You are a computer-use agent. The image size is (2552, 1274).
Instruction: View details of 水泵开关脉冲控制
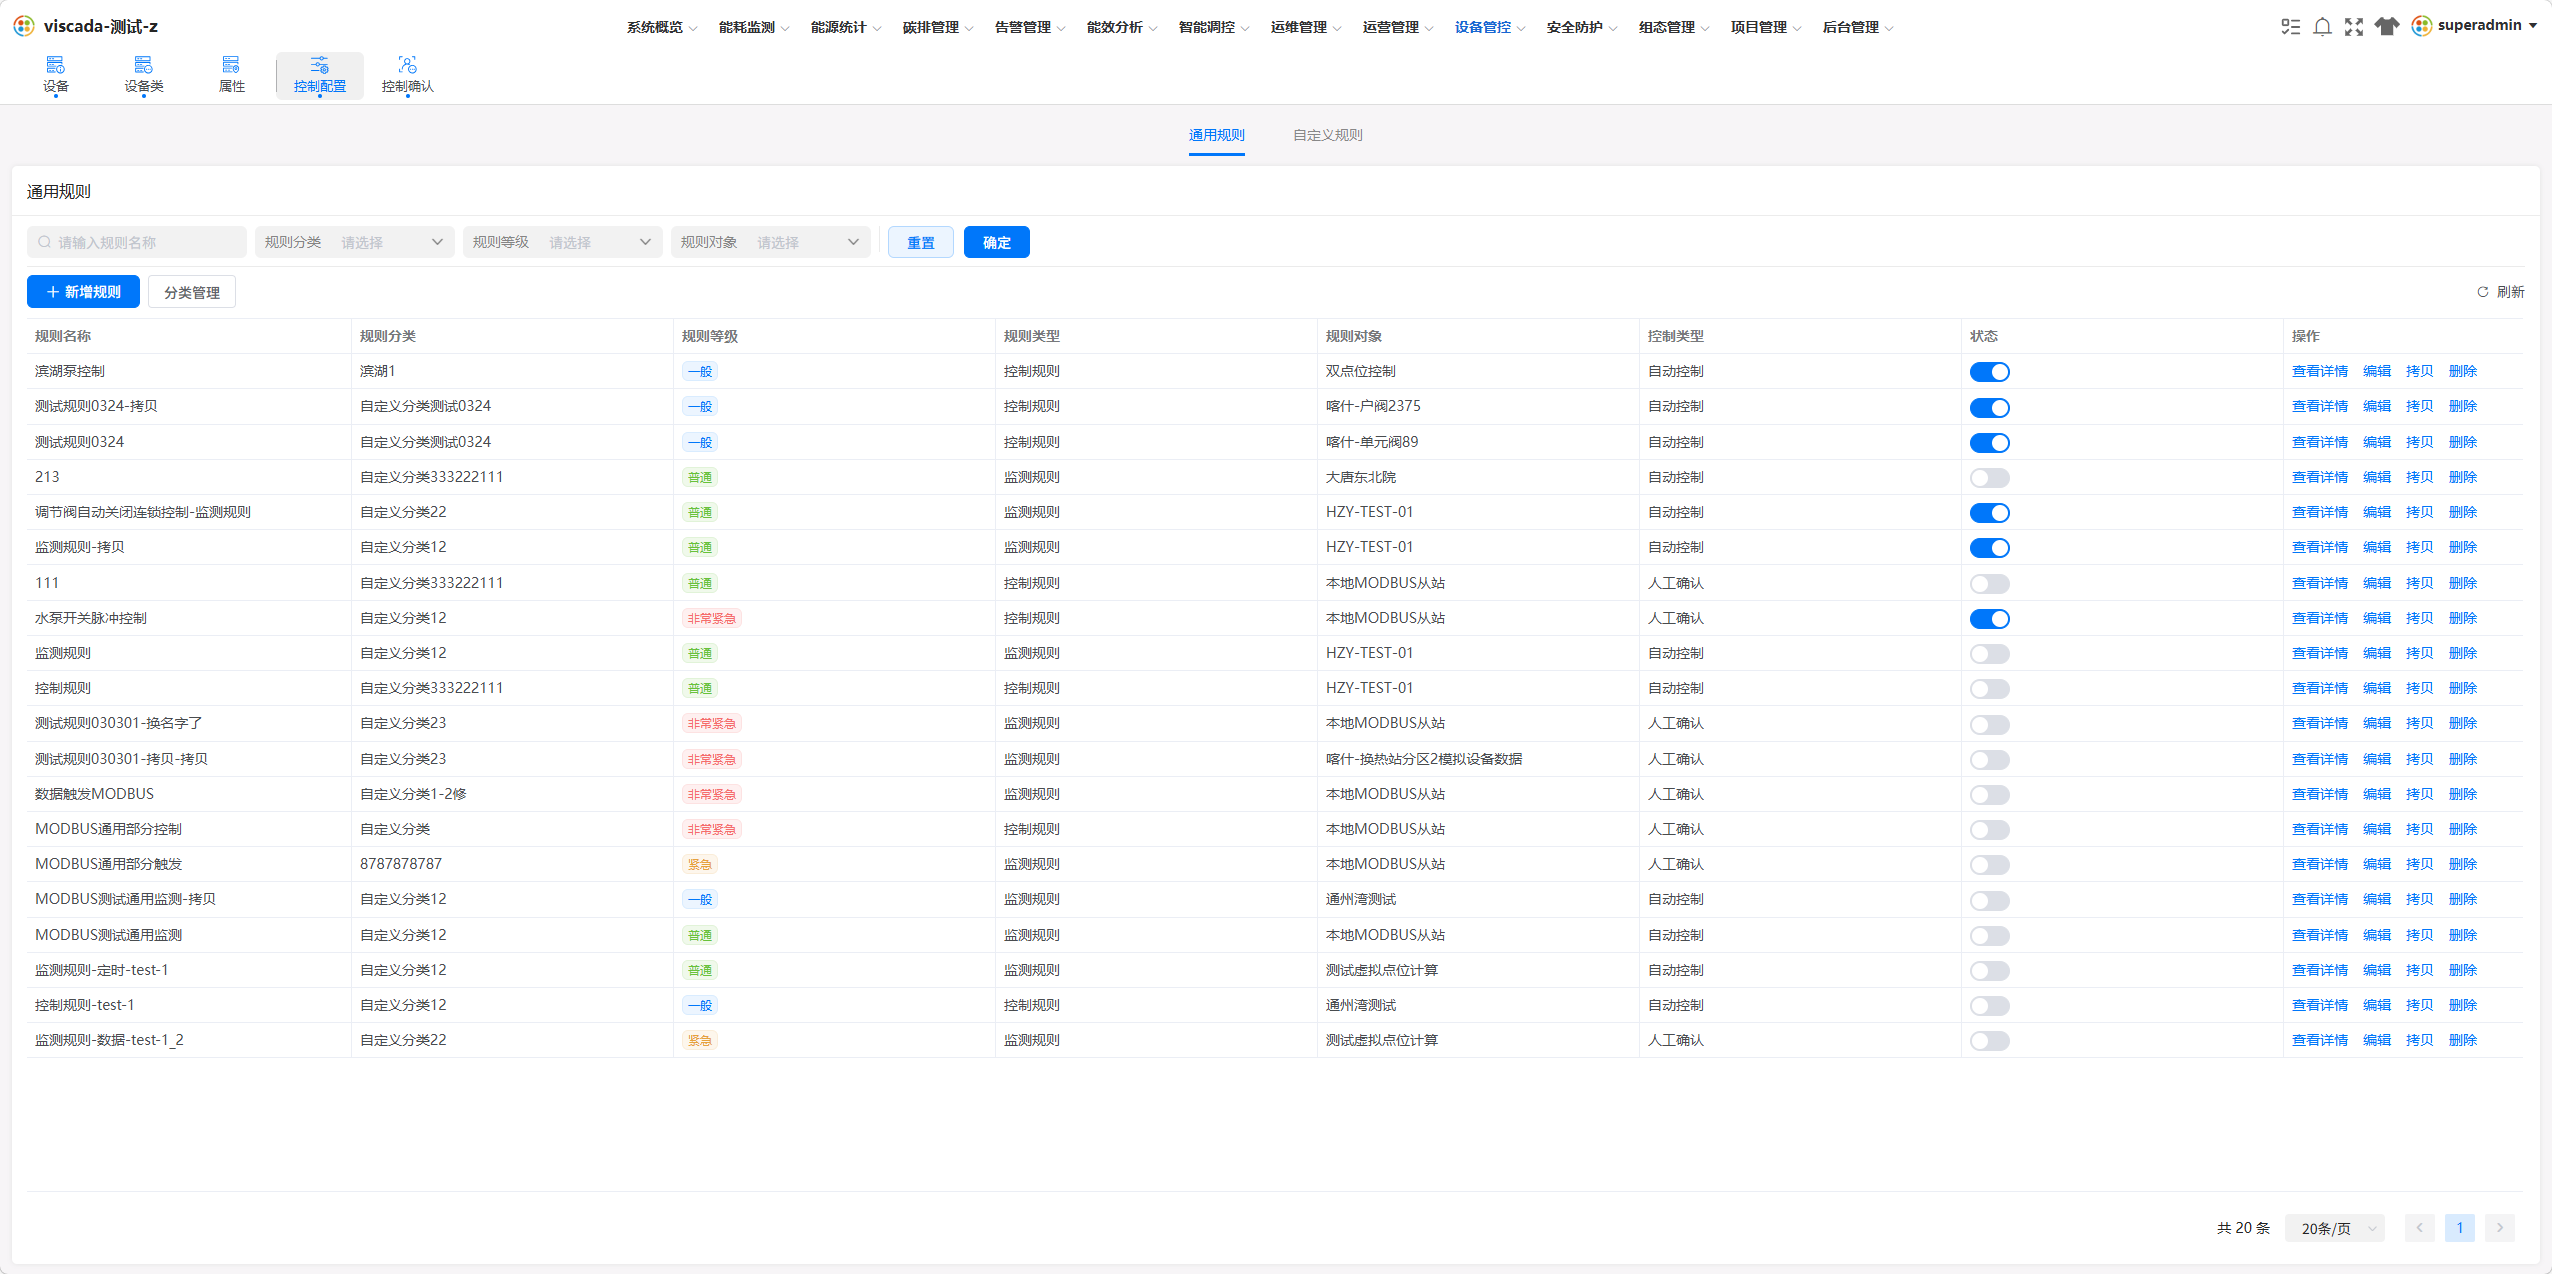(2319, 618)
